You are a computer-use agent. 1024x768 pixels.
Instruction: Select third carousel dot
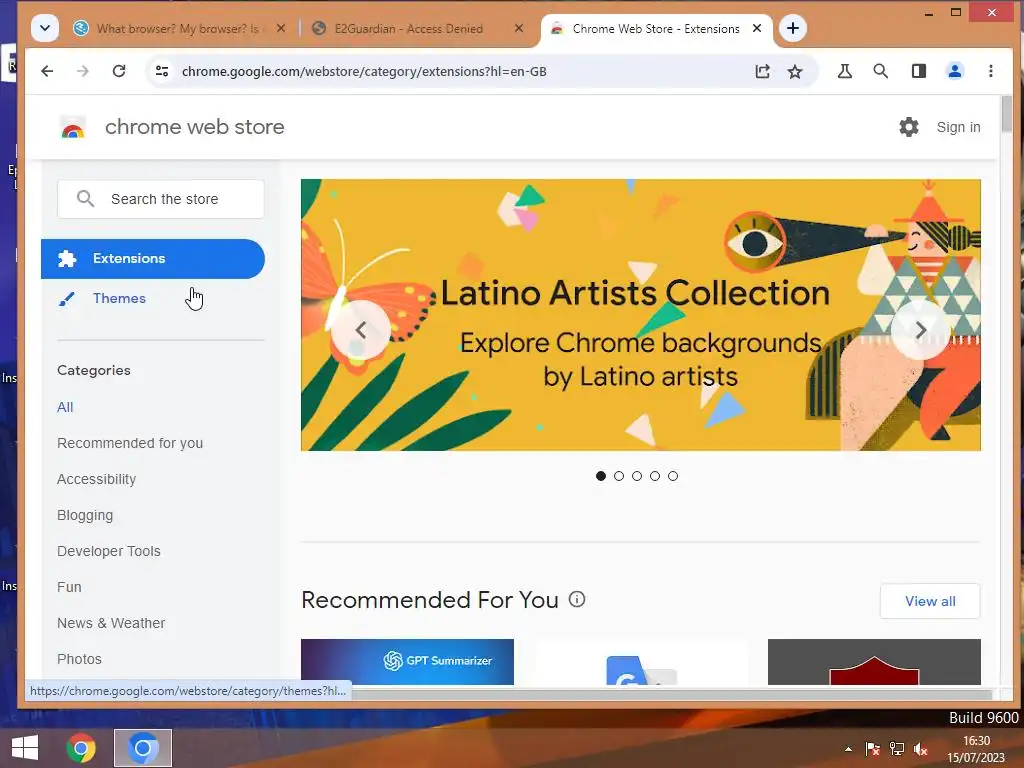pos(637,476)
